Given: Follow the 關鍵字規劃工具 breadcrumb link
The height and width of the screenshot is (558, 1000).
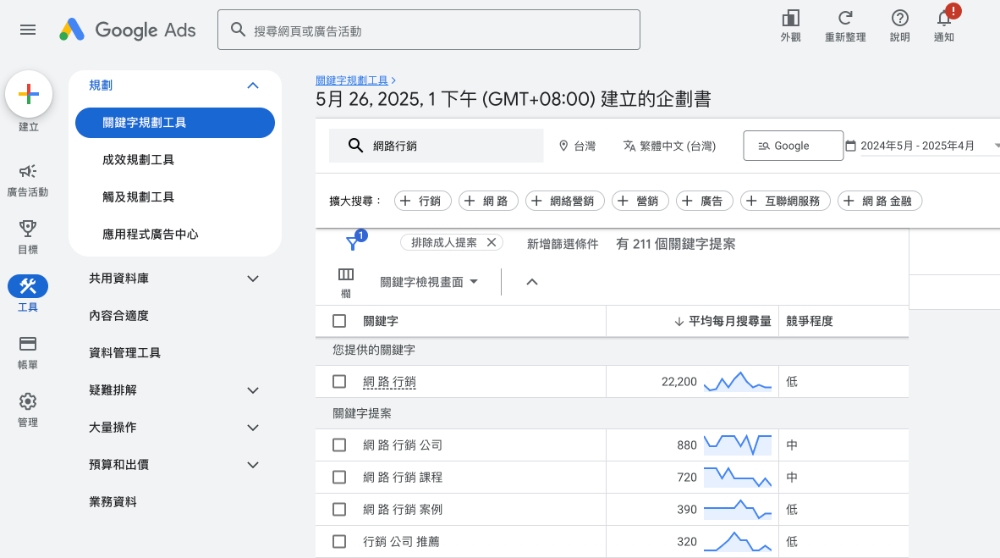Looking at the screenshot, I should tap(351, 80).
